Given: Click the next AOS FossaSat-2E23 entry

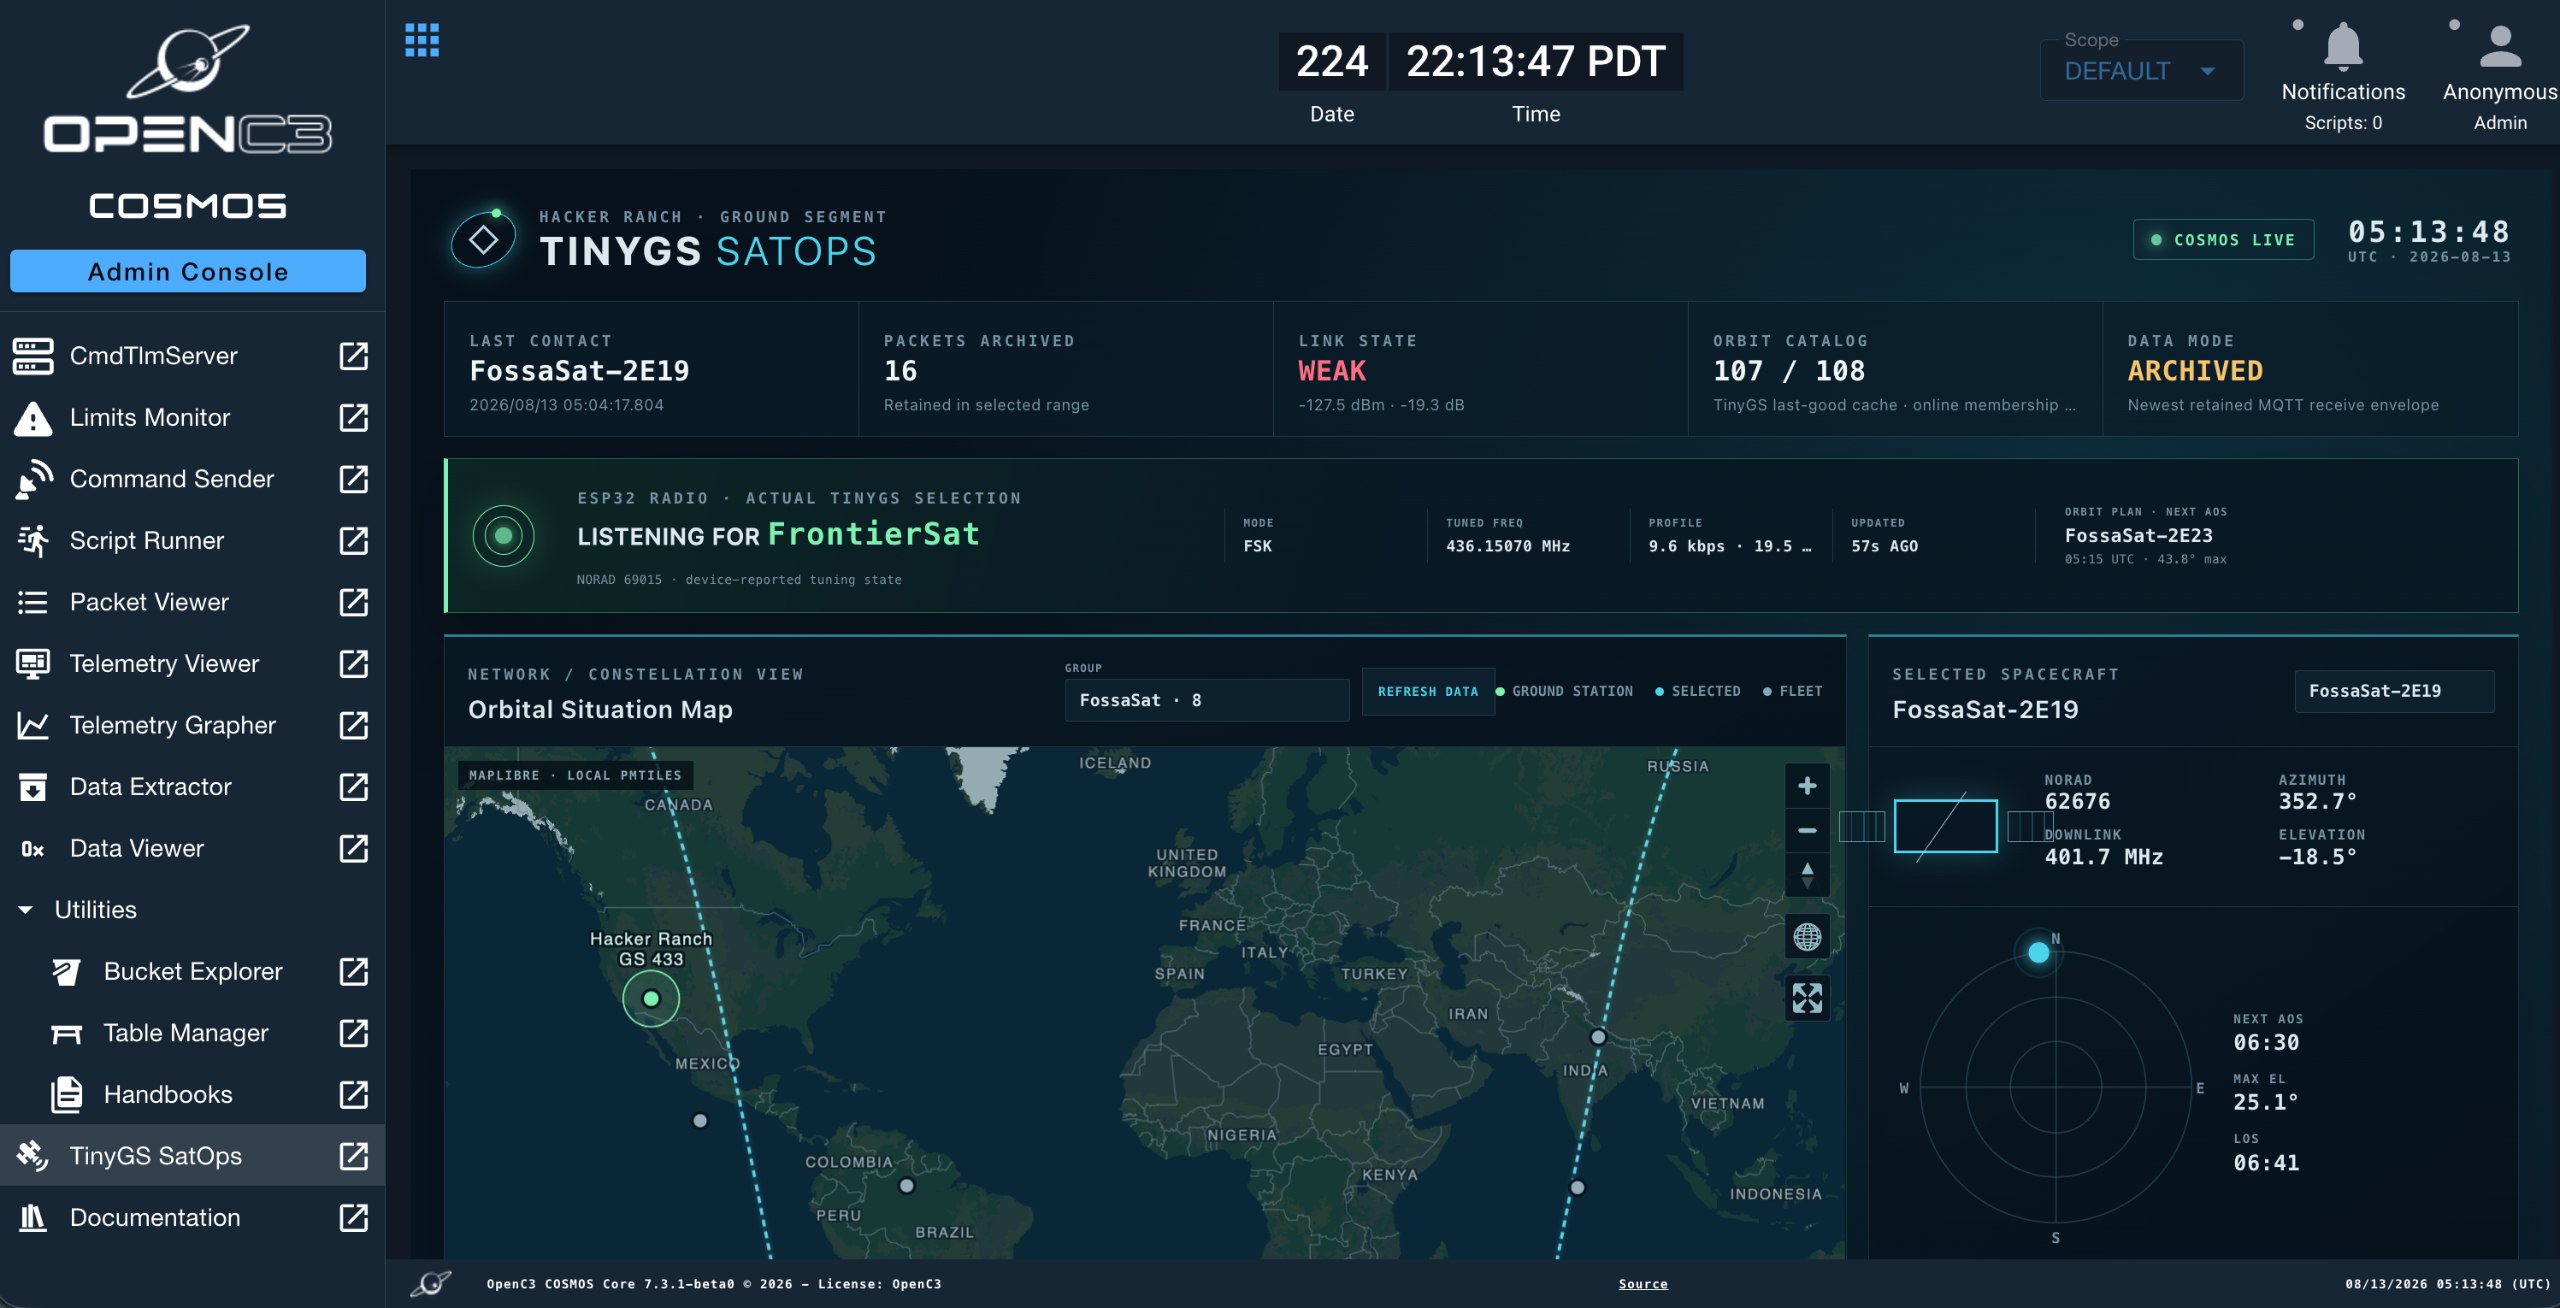Looking at the screenshot, I should (x=2139, y=536).
